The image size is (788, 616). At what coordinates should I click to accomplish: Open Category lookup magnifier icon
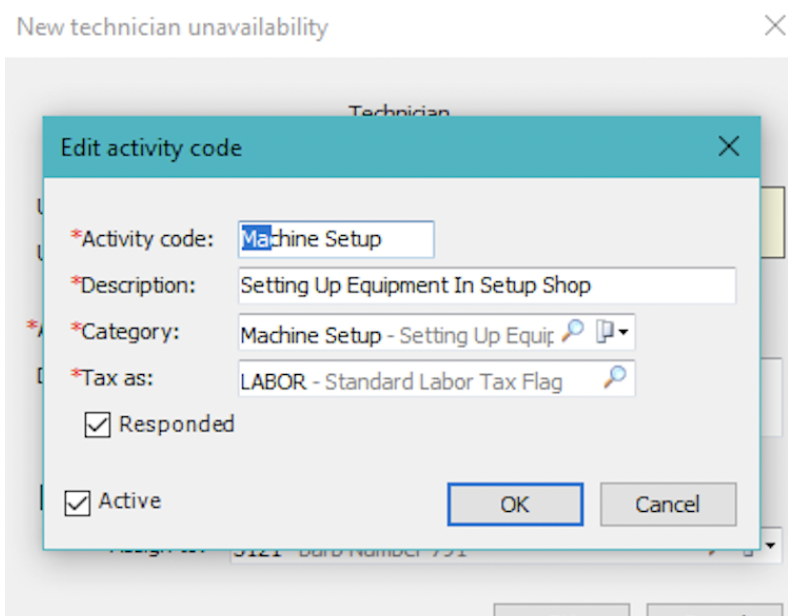(572, 331)
